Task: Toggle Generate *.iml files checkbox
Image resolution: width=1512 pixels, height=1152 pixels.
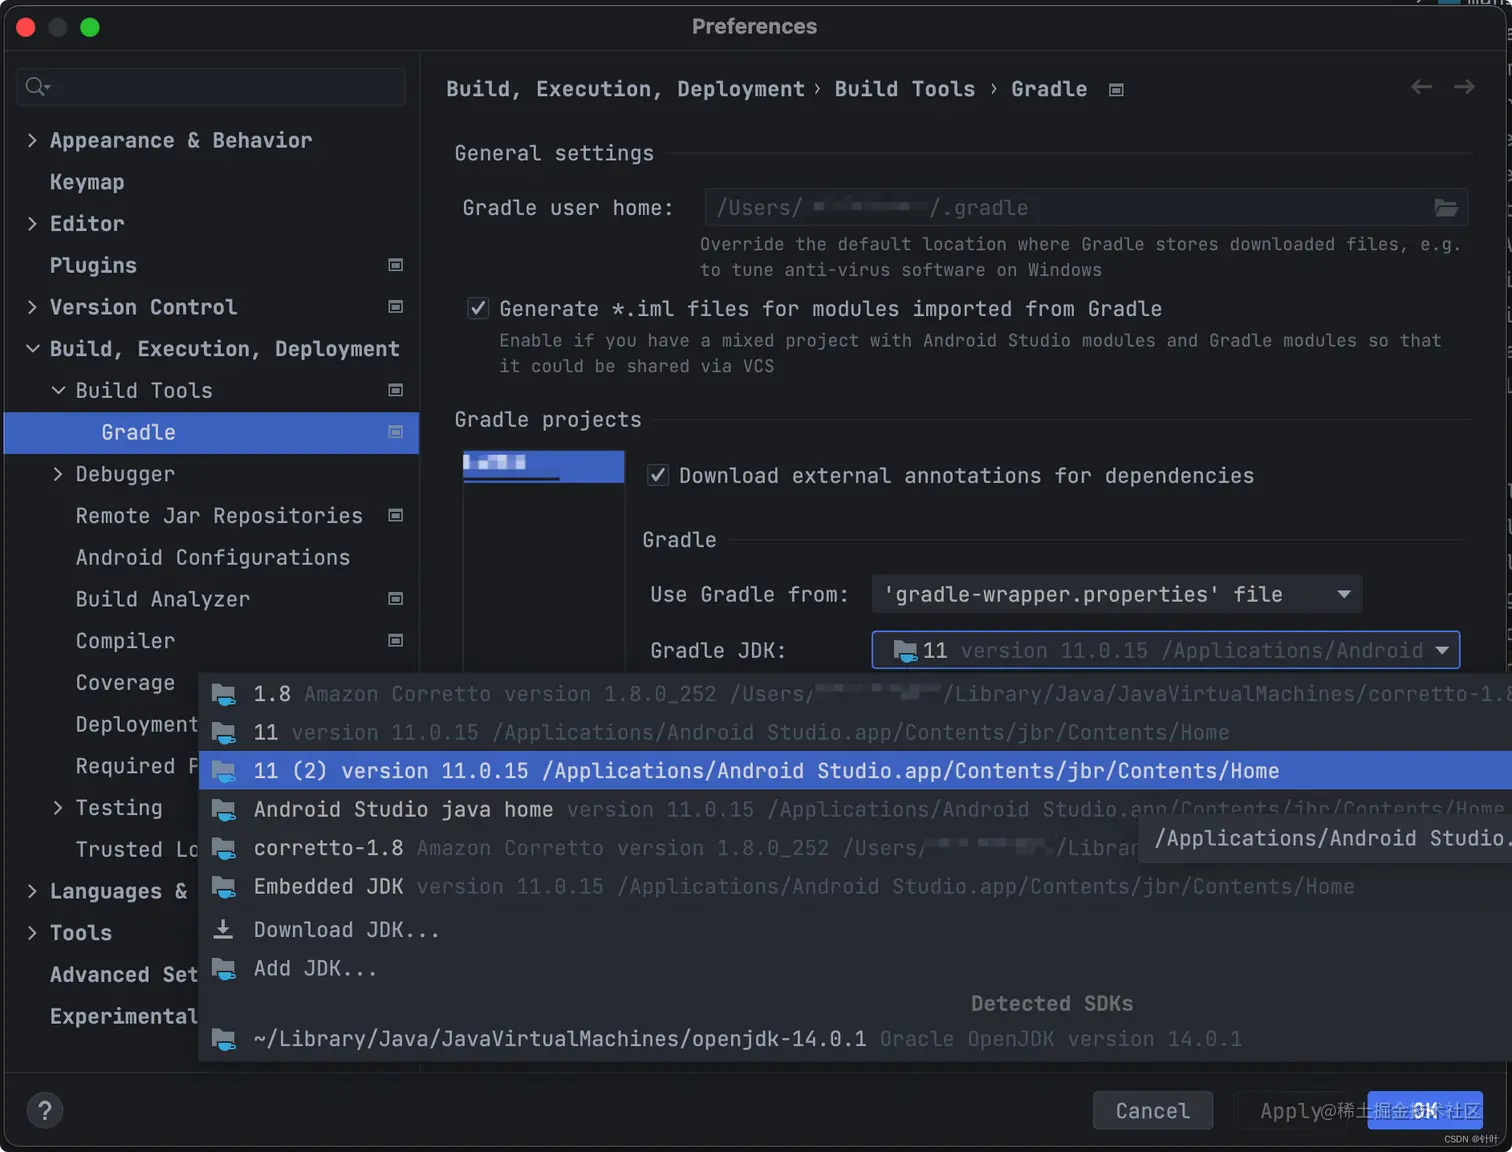Action: tap(478, 308)
